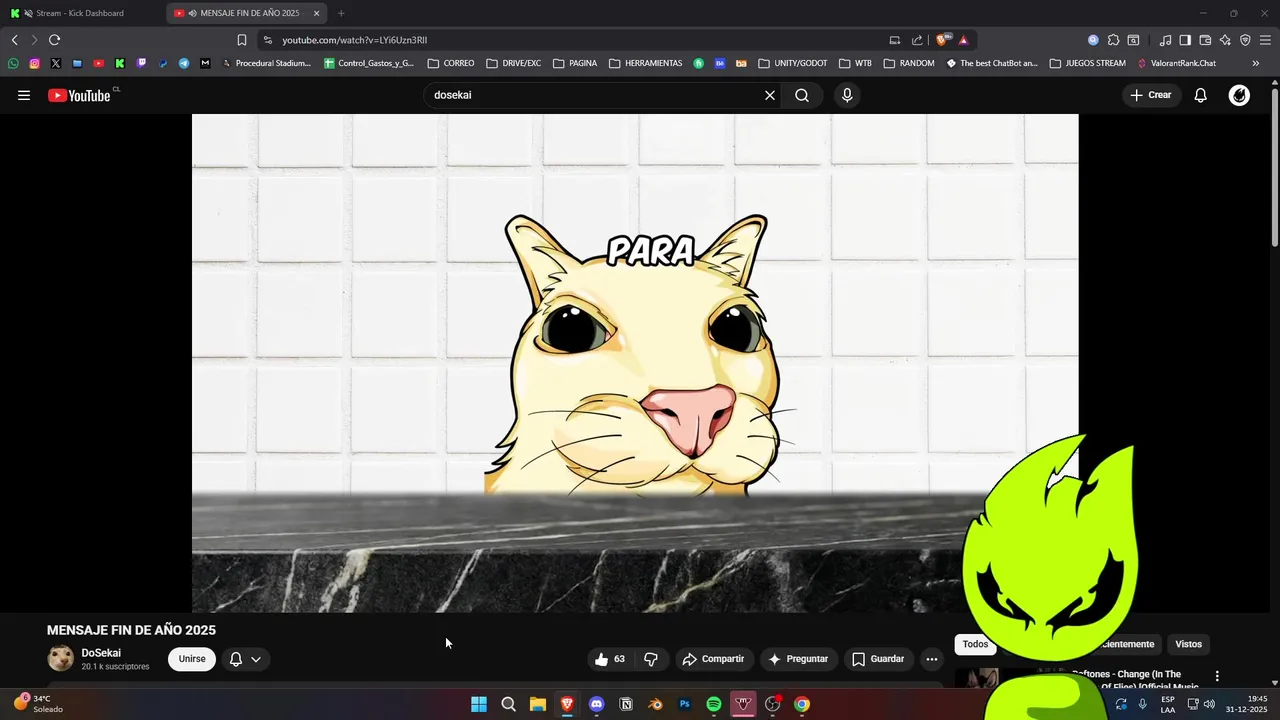Viewport: 1280px width, 720px height.
Task: Show hidden bookmarks overflow chevron
Action: tap(1256, 63)
